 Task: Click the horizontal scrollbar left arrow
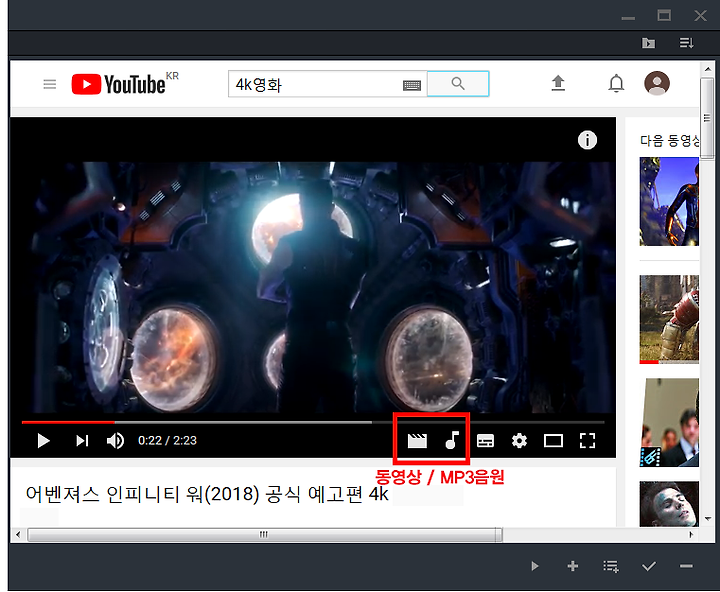click(18, 535)
